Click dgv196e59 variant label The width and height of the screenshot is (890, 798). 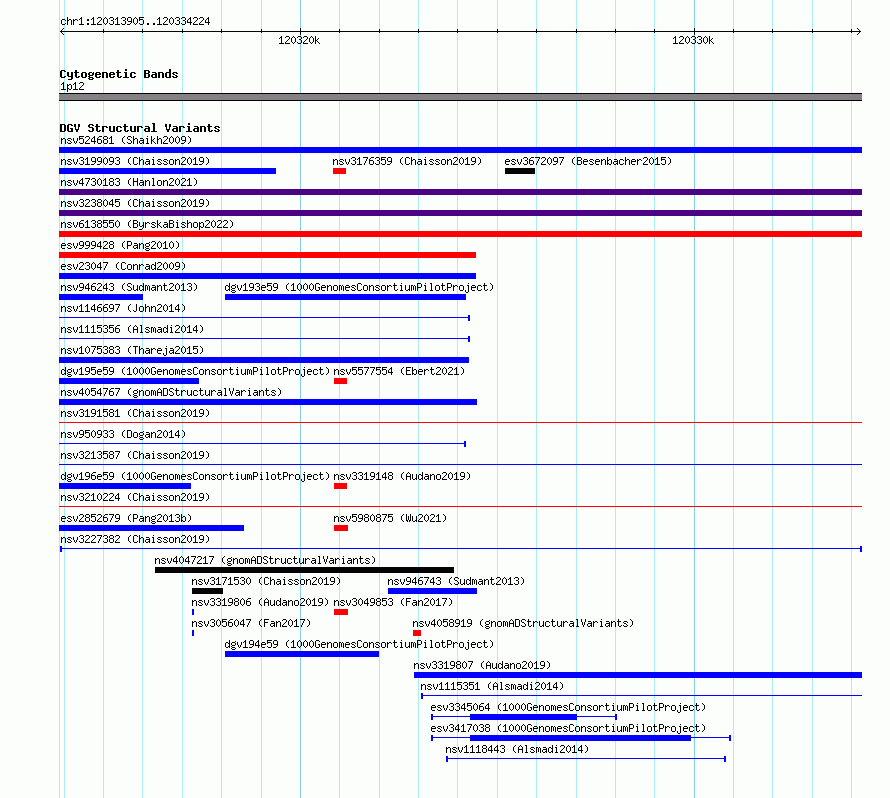coord(195,476)
